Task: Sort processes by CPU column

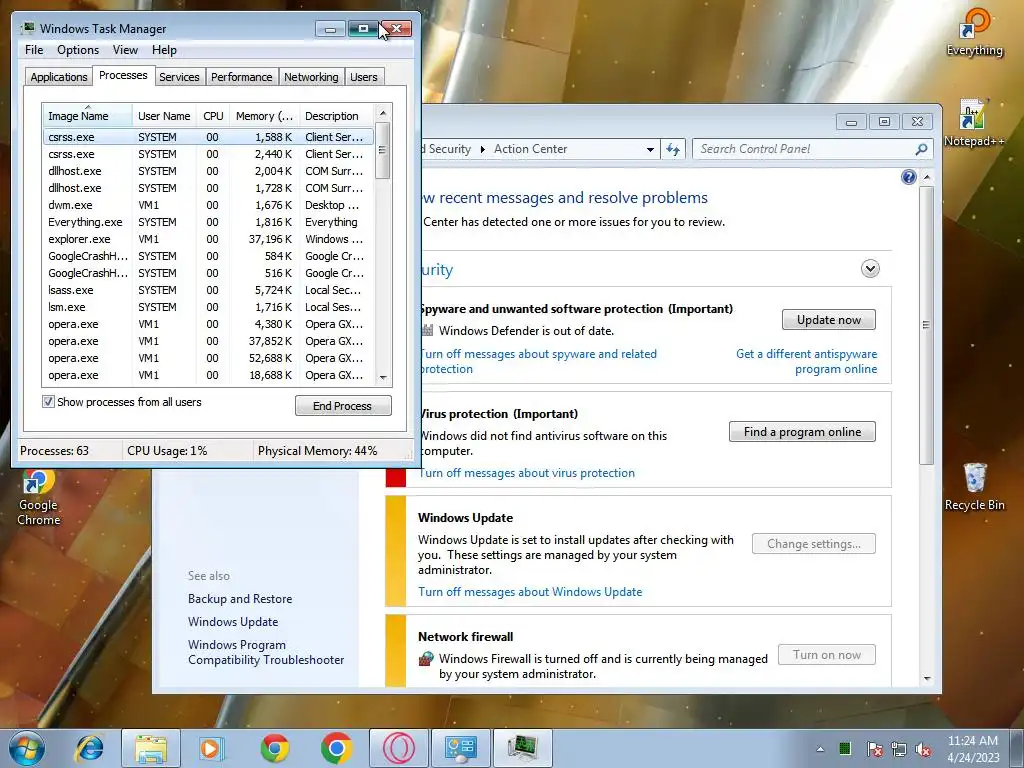Action: point(213,116)
